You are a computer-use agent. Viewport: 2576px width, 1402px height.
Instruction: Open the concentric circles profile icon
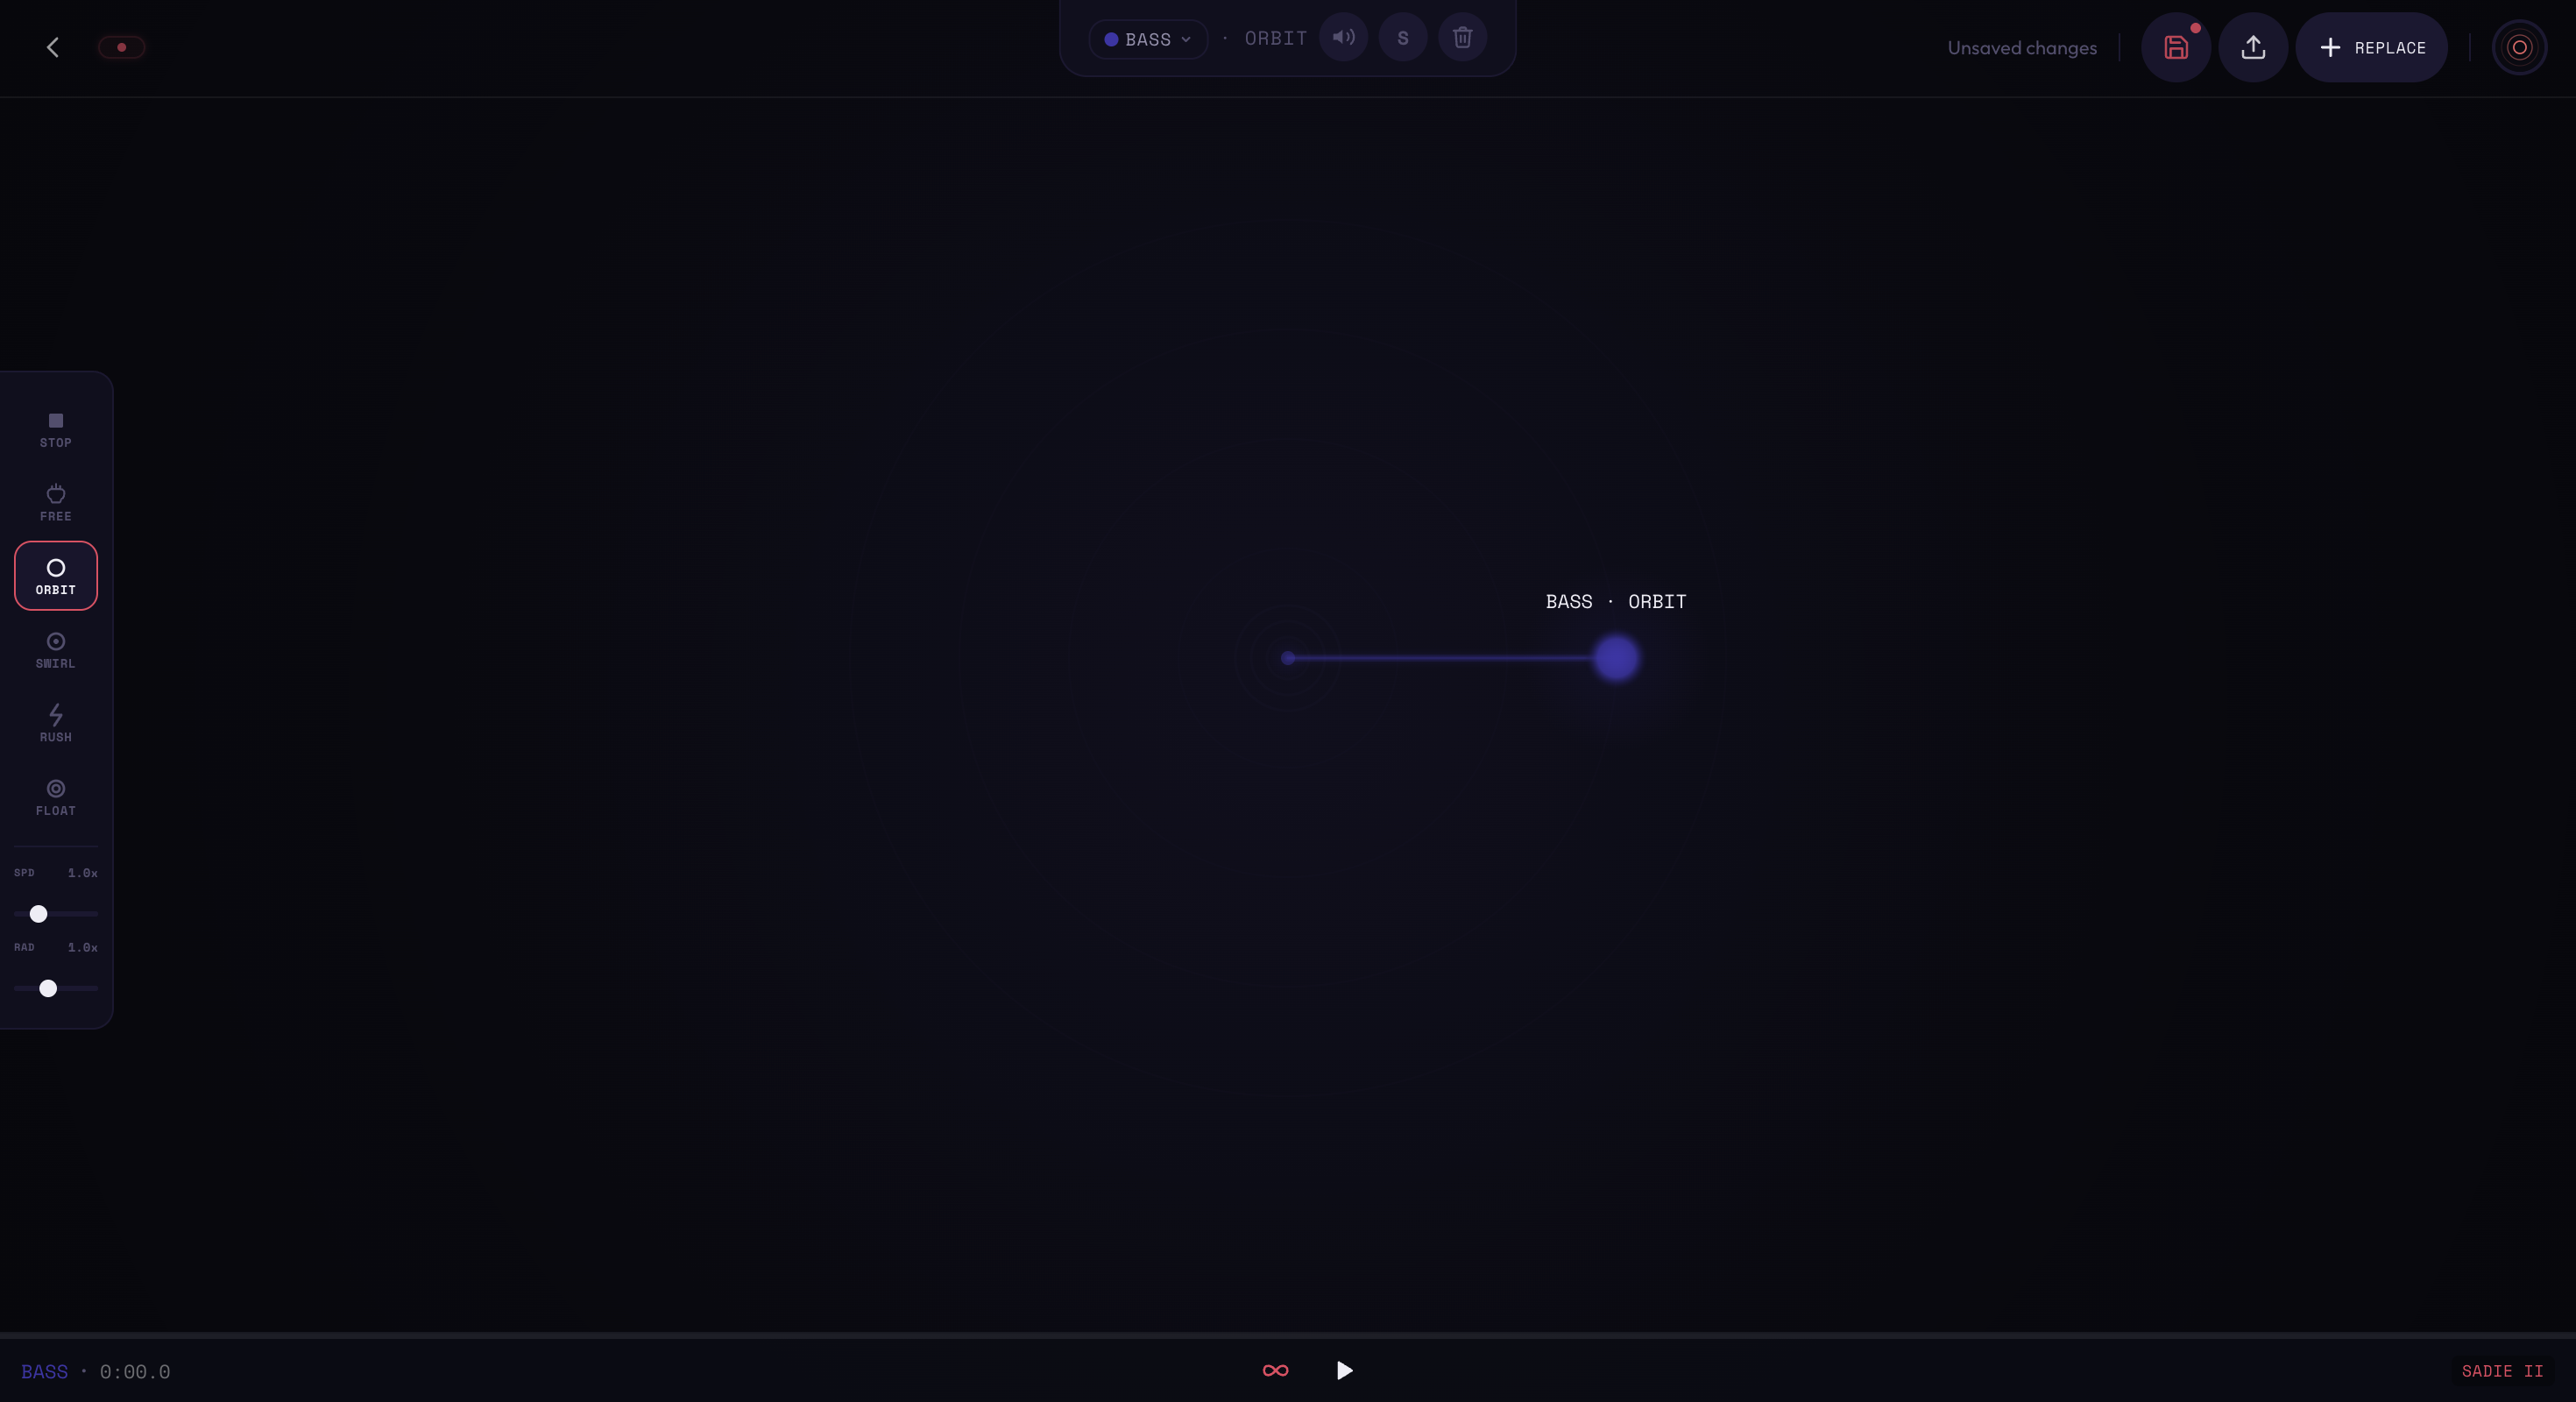pos(2519,47)
